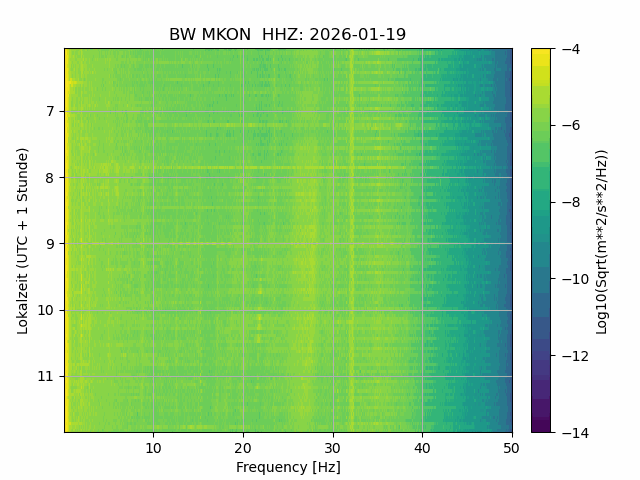
Task: Click the dark purple bottom of colorbar
Action: point(541,427)
